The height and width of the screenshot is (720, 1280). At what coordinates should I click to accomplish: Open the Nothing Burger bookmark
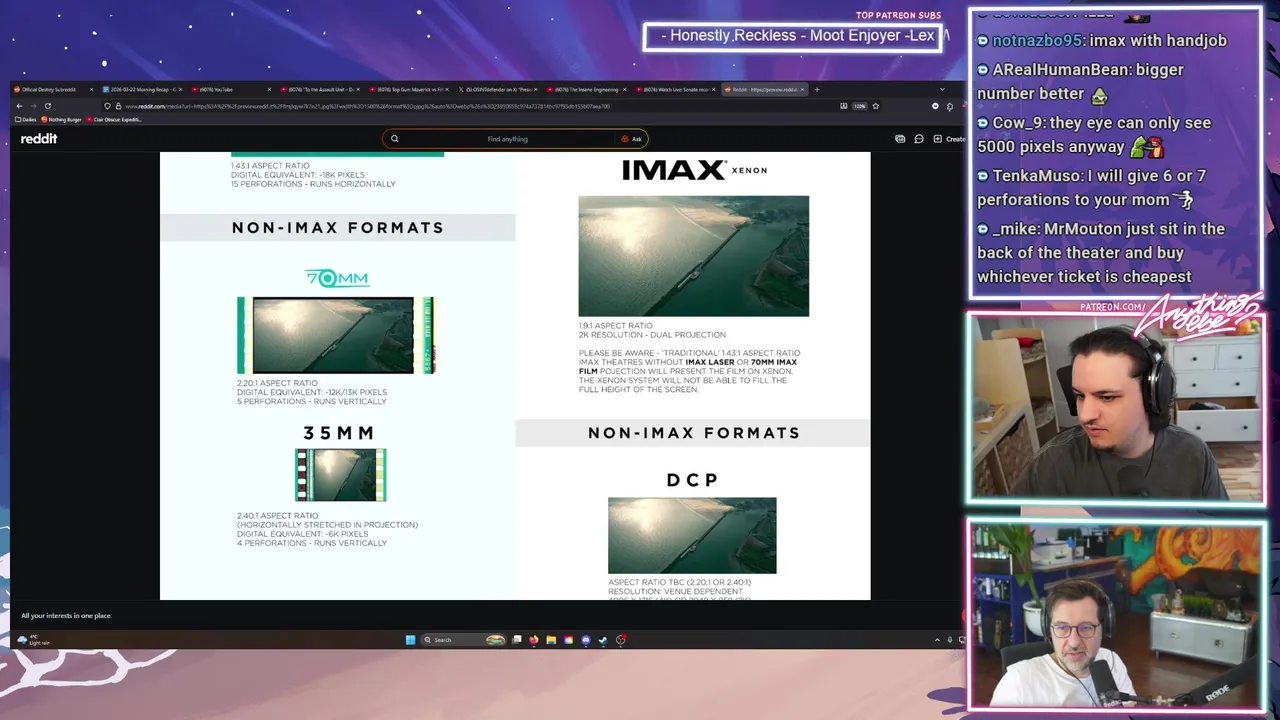(62, 119)
